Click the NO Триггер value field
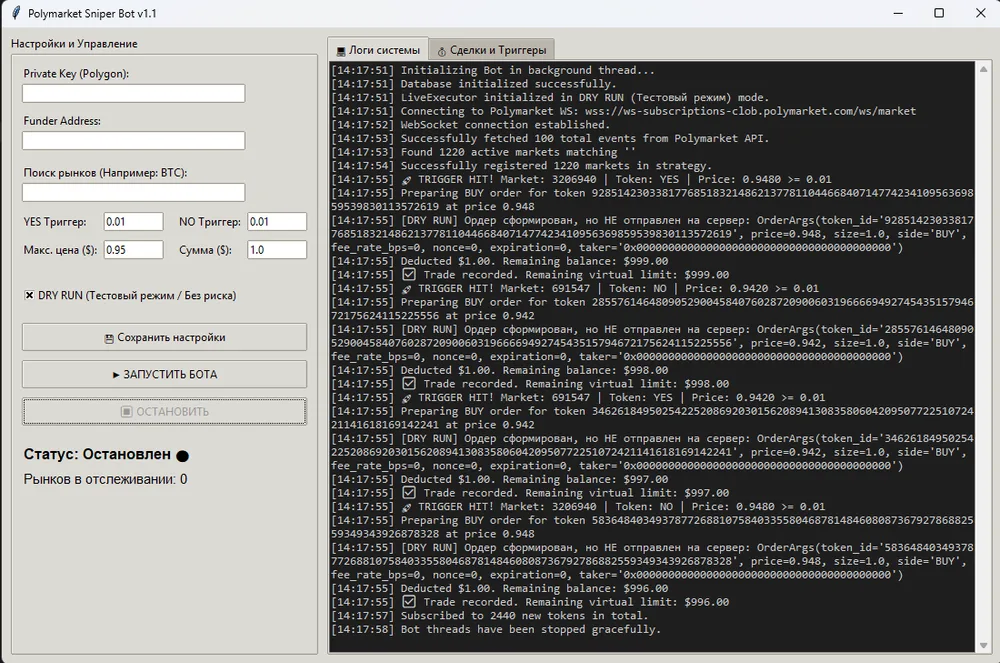The width and height of the screenshot is (1000, 663). [x=277, y=222]
